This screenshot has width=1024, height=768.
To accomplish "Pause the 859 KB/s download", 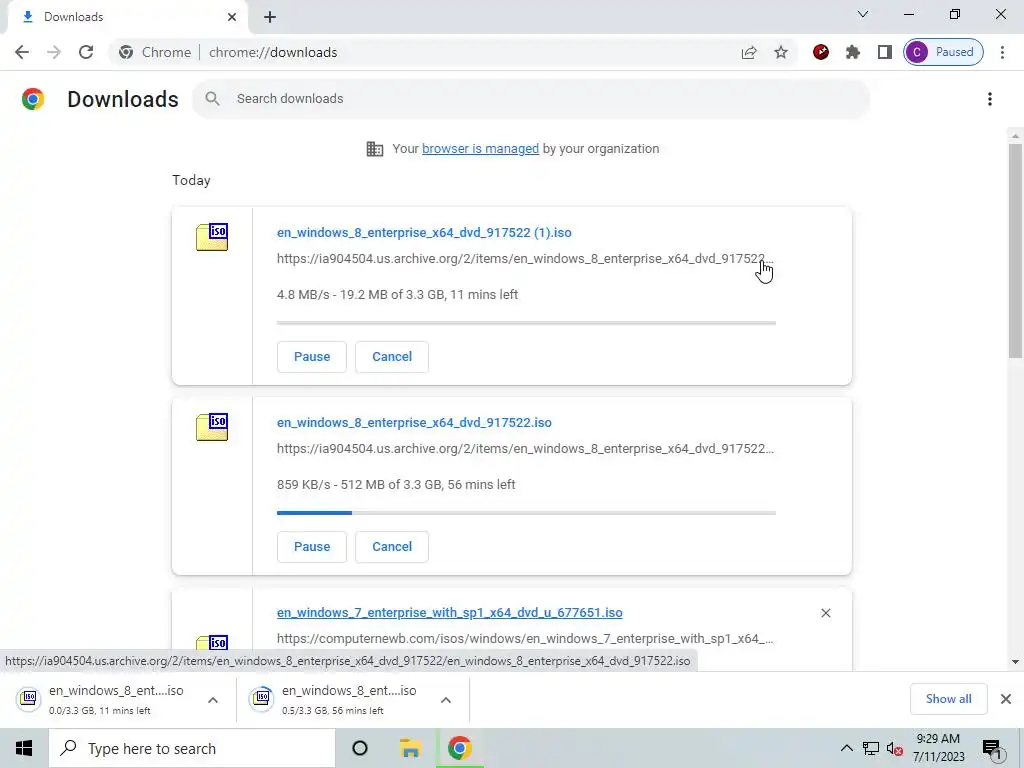I will tap(312, 547).
